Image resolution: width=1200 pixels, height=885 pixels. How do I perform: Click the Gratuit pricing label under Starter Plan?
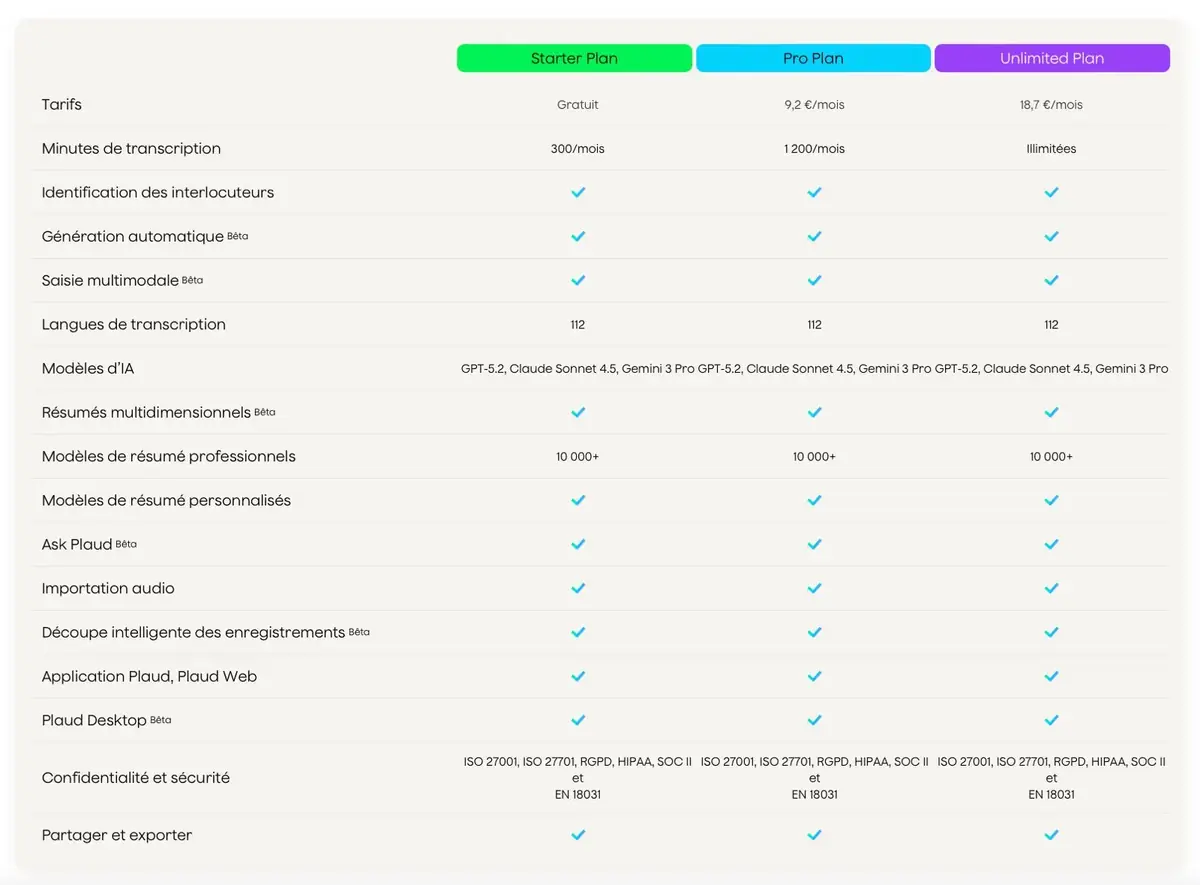(x=578, y=104)
